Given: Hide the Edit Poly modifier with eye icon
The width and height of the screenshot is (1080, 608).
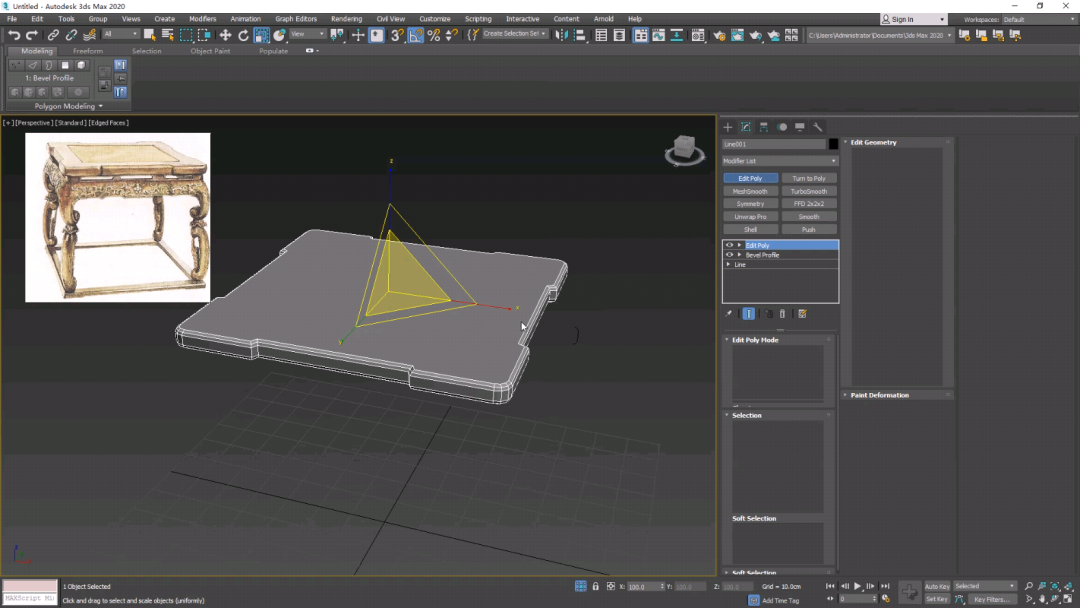Looking at the screenshot, I should [x=729, y=245].
